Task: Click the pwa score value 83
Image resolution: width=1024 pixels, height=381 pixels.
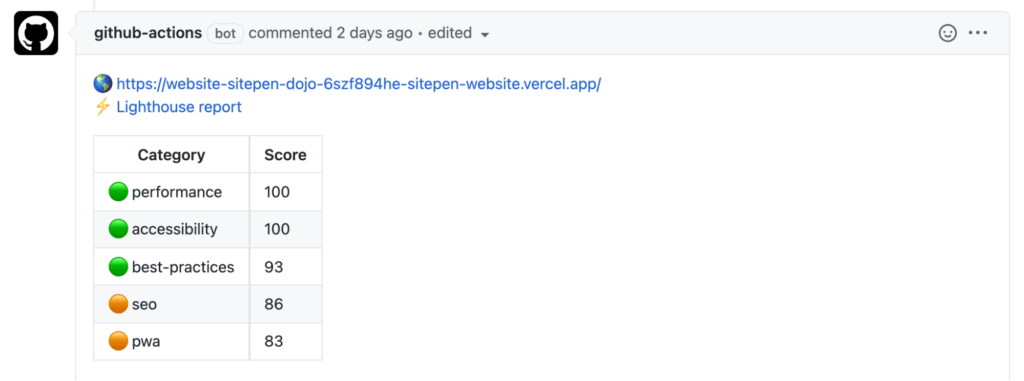Action: [x=274, y=341]
